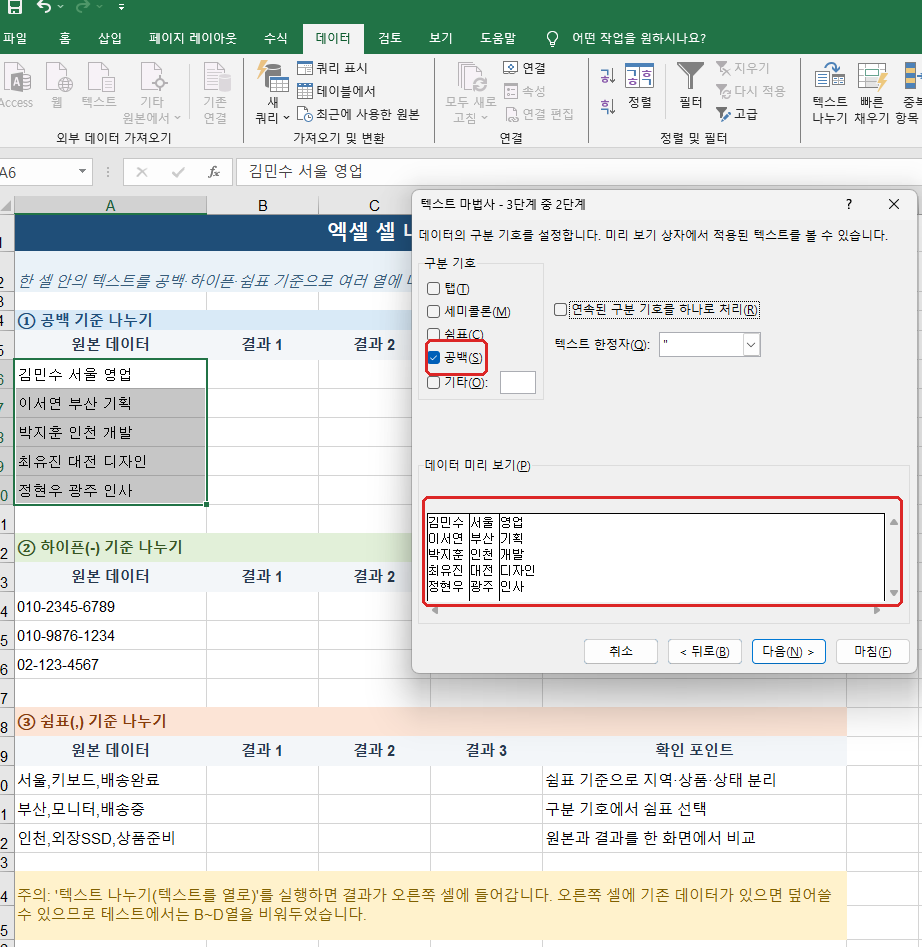922x947 pixels.
Task: Enable the 쉼표(C) delimiter checkbox
Action: (434, 334)
